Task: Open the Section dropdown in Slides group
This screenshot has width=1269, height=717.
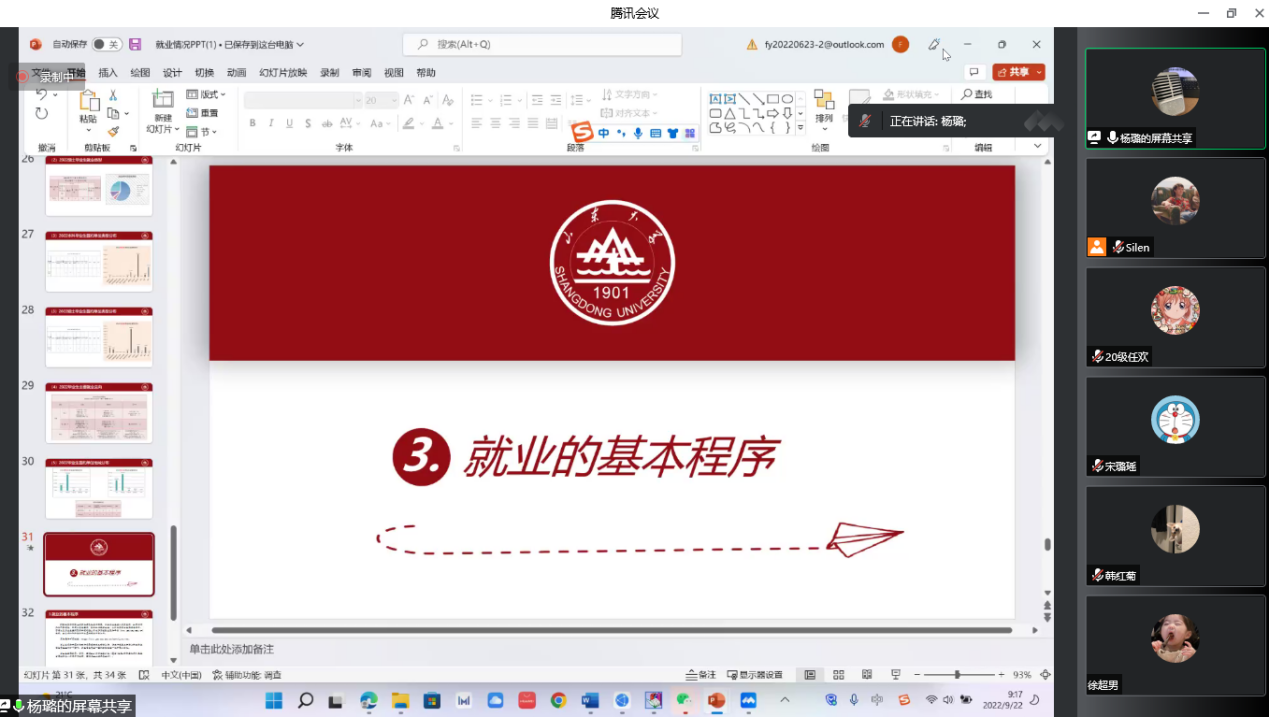Action: point(202,132)
